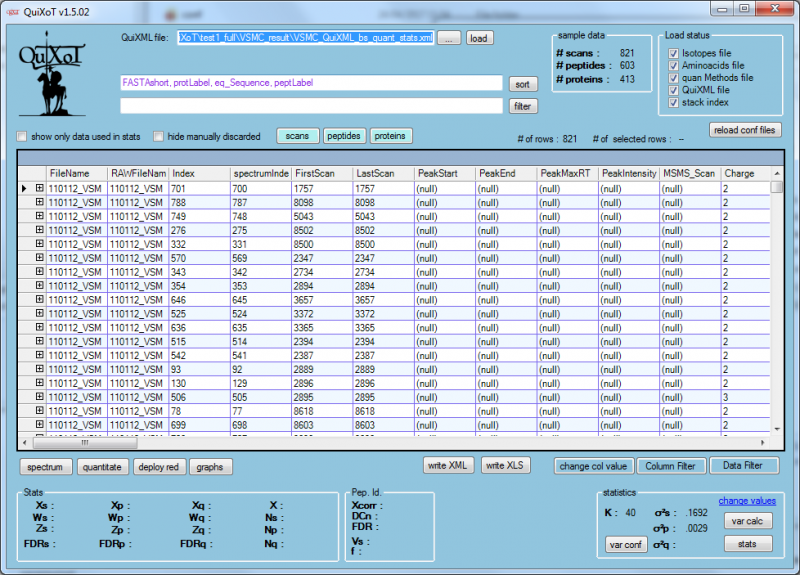The image size is (800, 575).
Task: Click the sort button
Action: pyautogui.click(x=522, y=84)
